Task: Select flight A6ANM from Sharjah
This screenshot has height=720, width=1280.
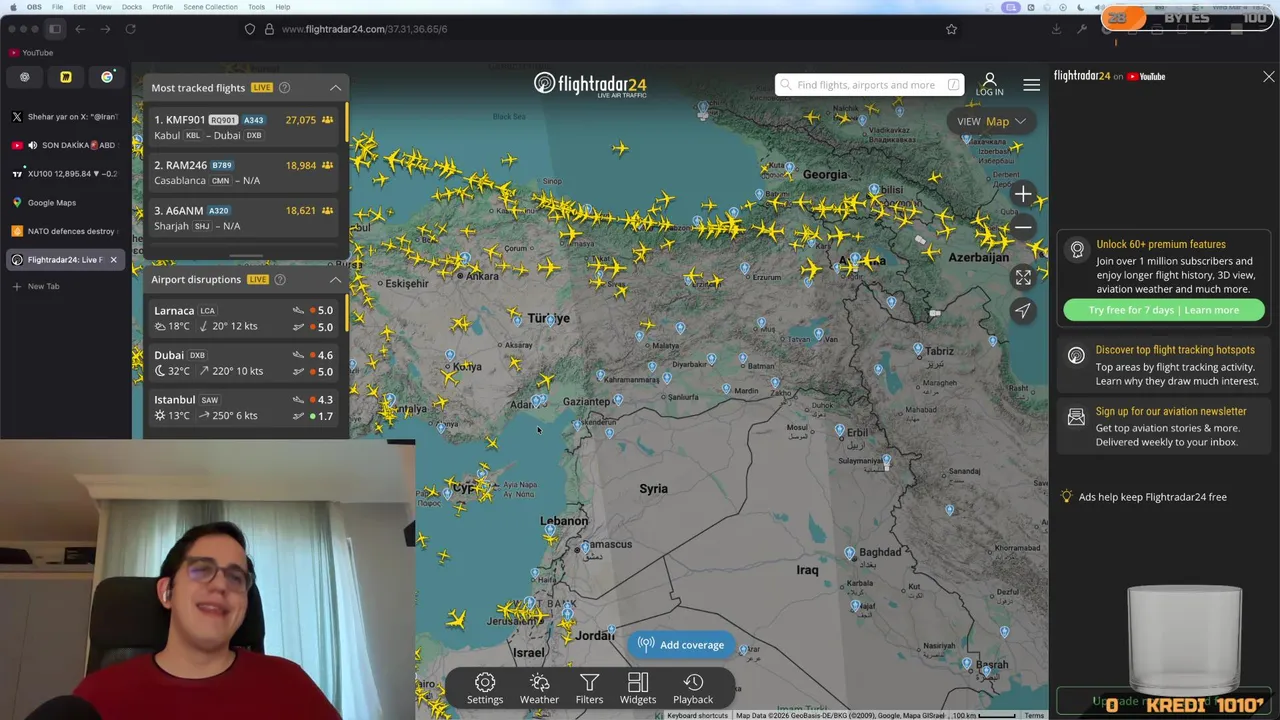Action: pyautogui.click(x=244, y=218)
